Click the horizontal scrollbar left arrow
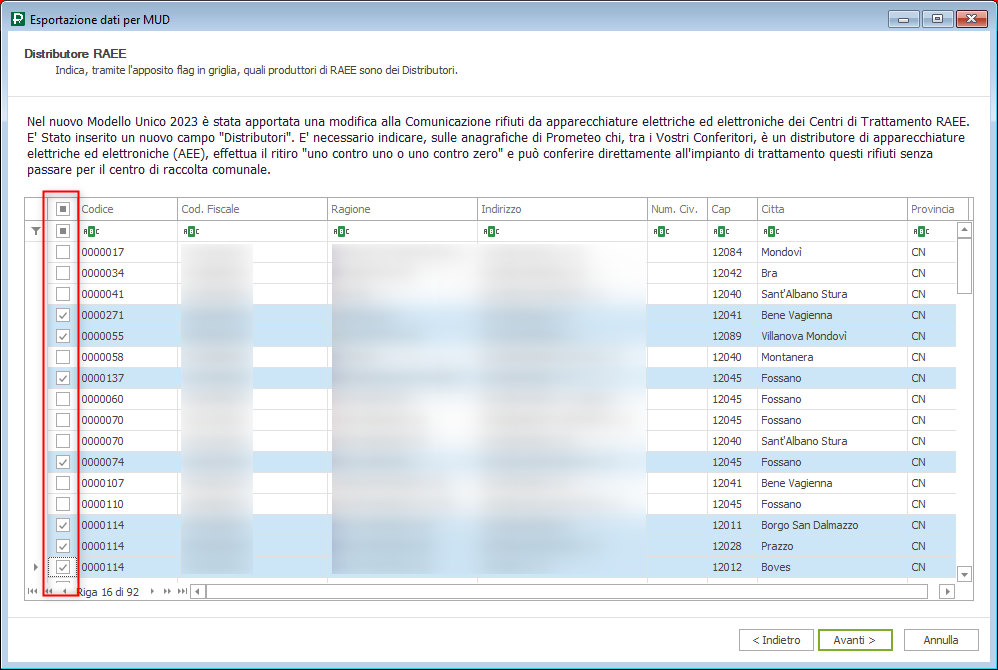 pos(198,592)
